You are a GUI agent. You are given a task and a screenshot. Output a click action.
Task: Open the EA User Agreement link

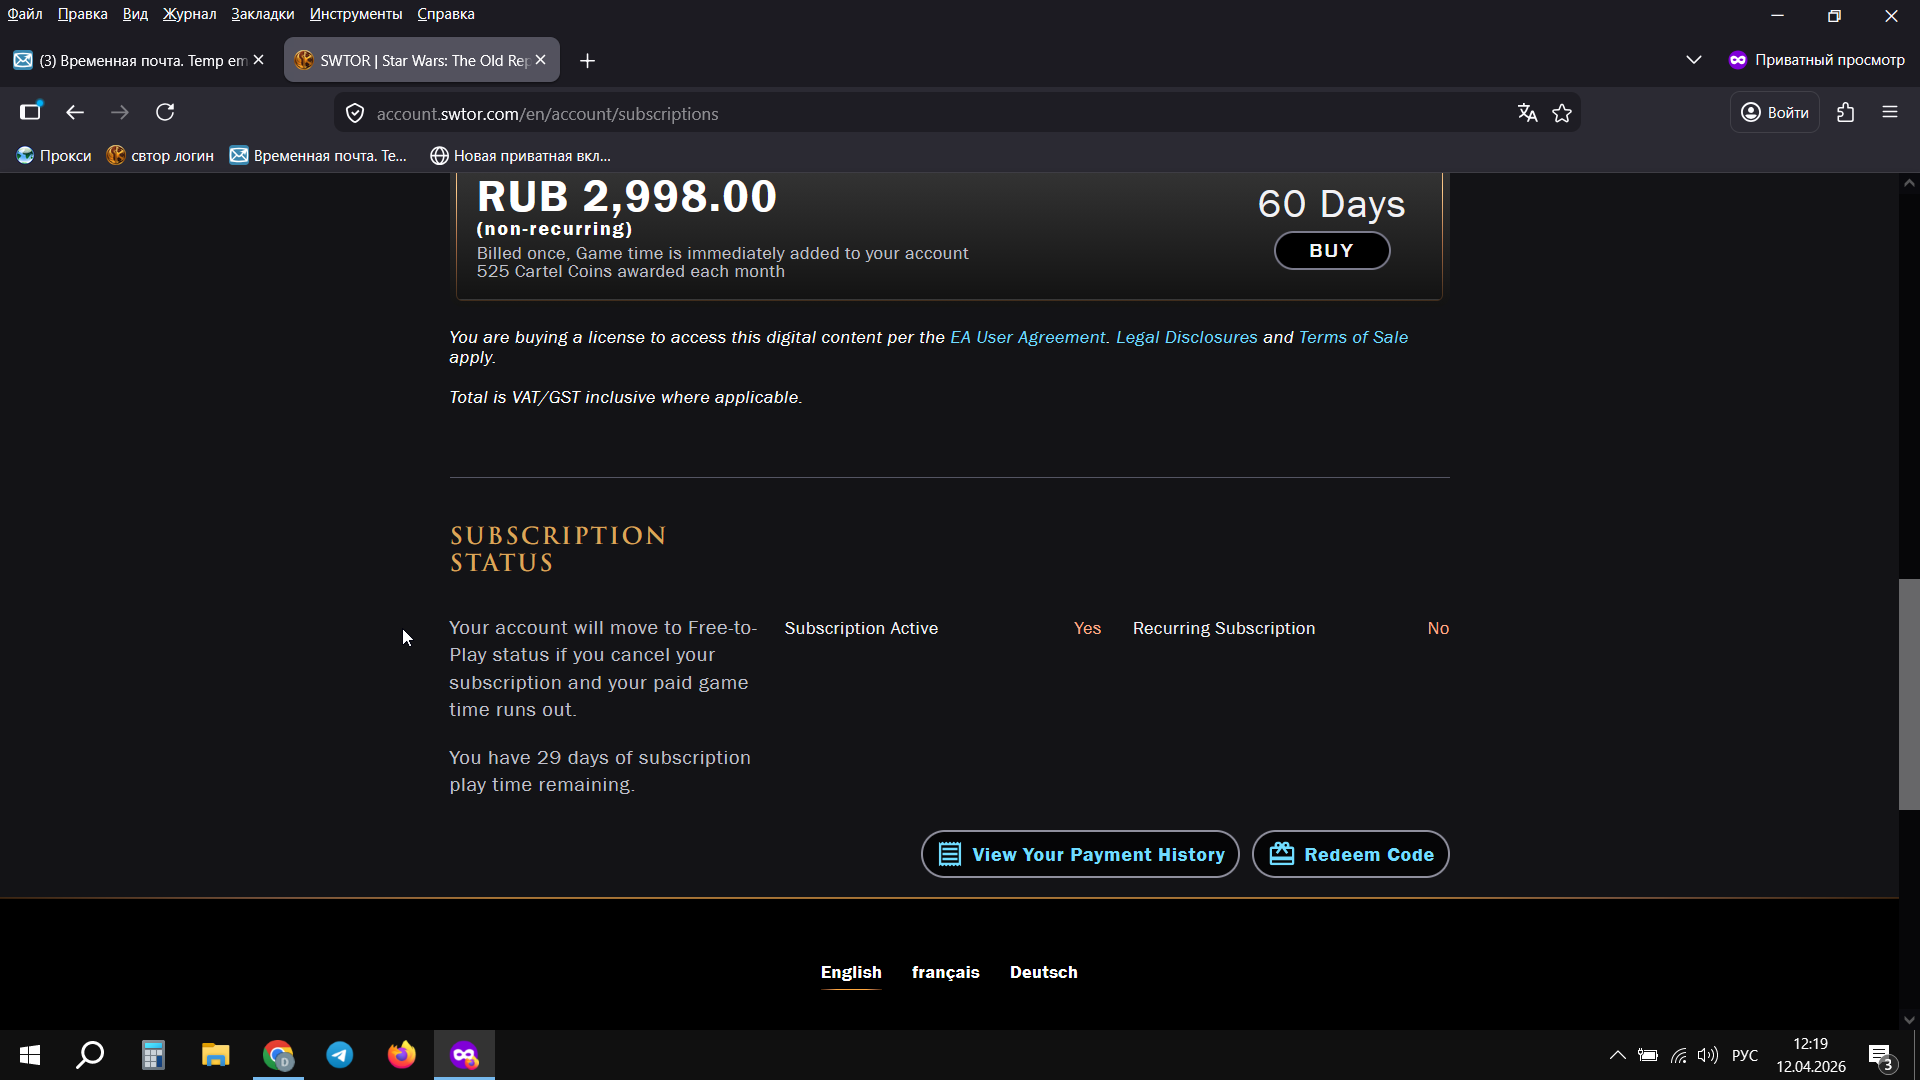1027,337
